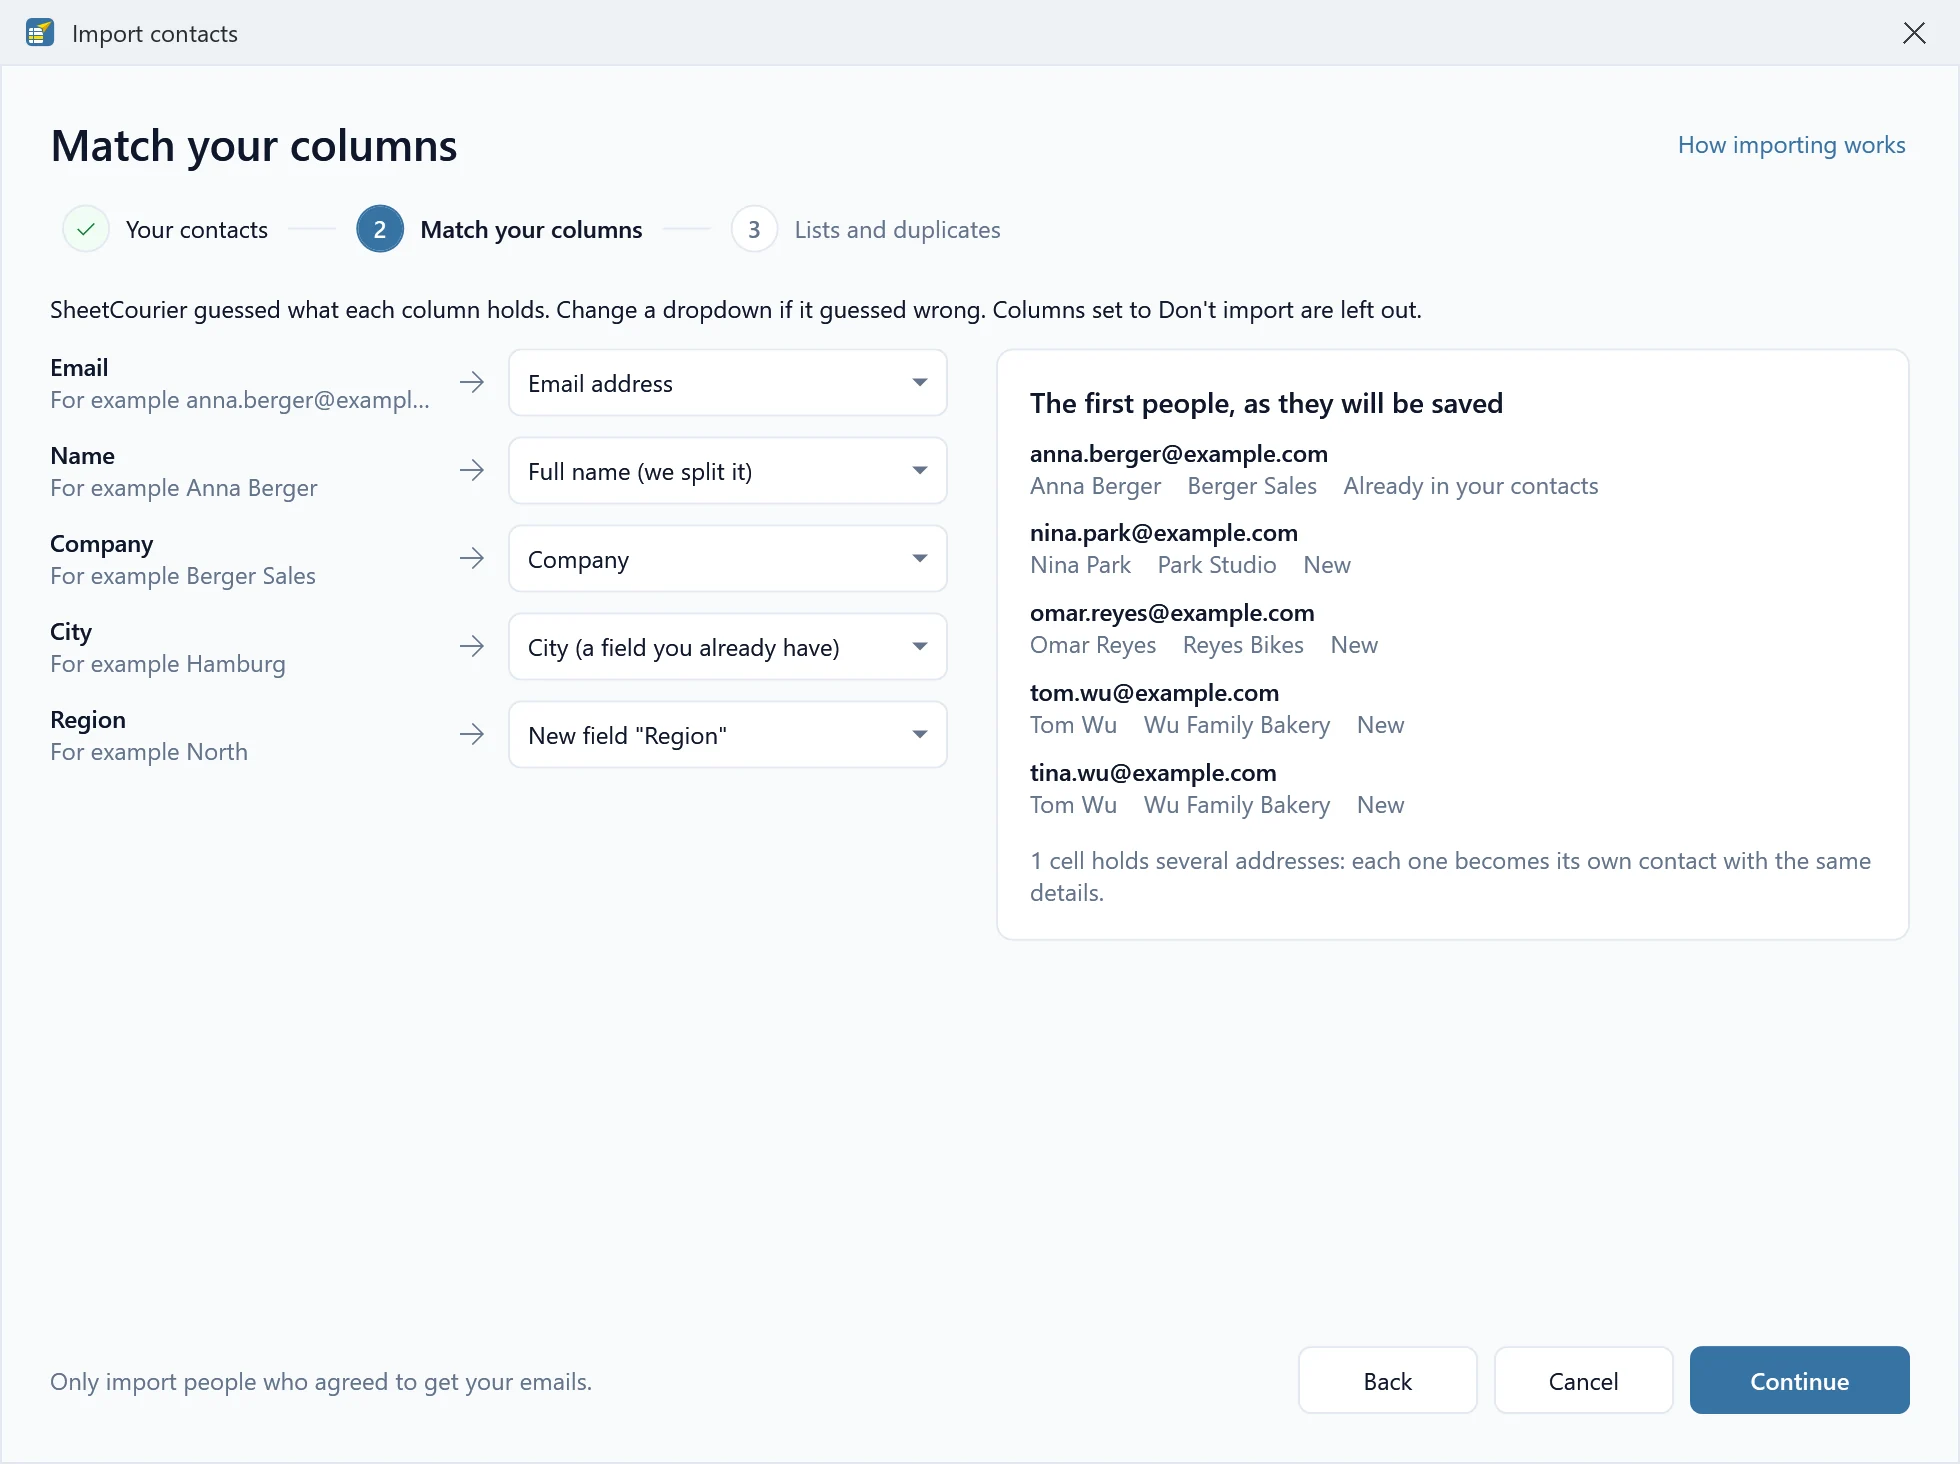Click the arrow icon next to Email column
The height and width of the screenshot is (1464, 1960).
(472, 382)
